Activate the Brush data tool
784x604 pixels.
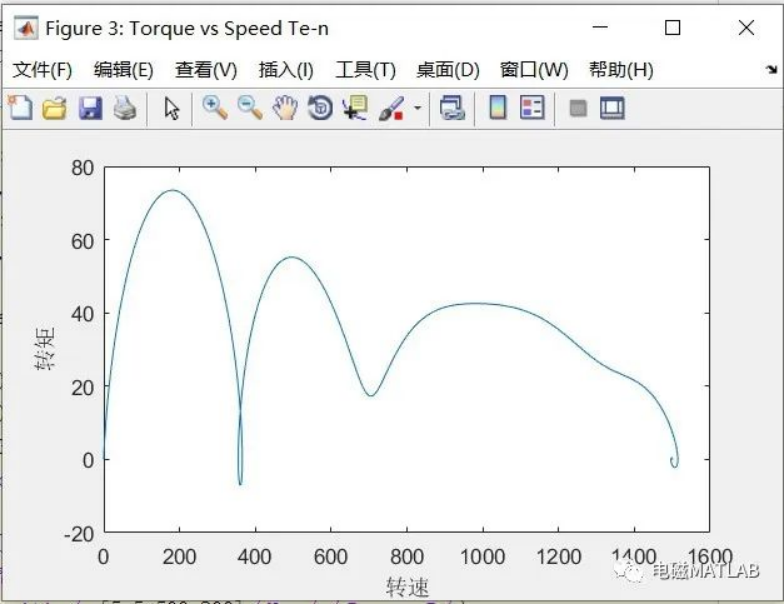[391, 108]
